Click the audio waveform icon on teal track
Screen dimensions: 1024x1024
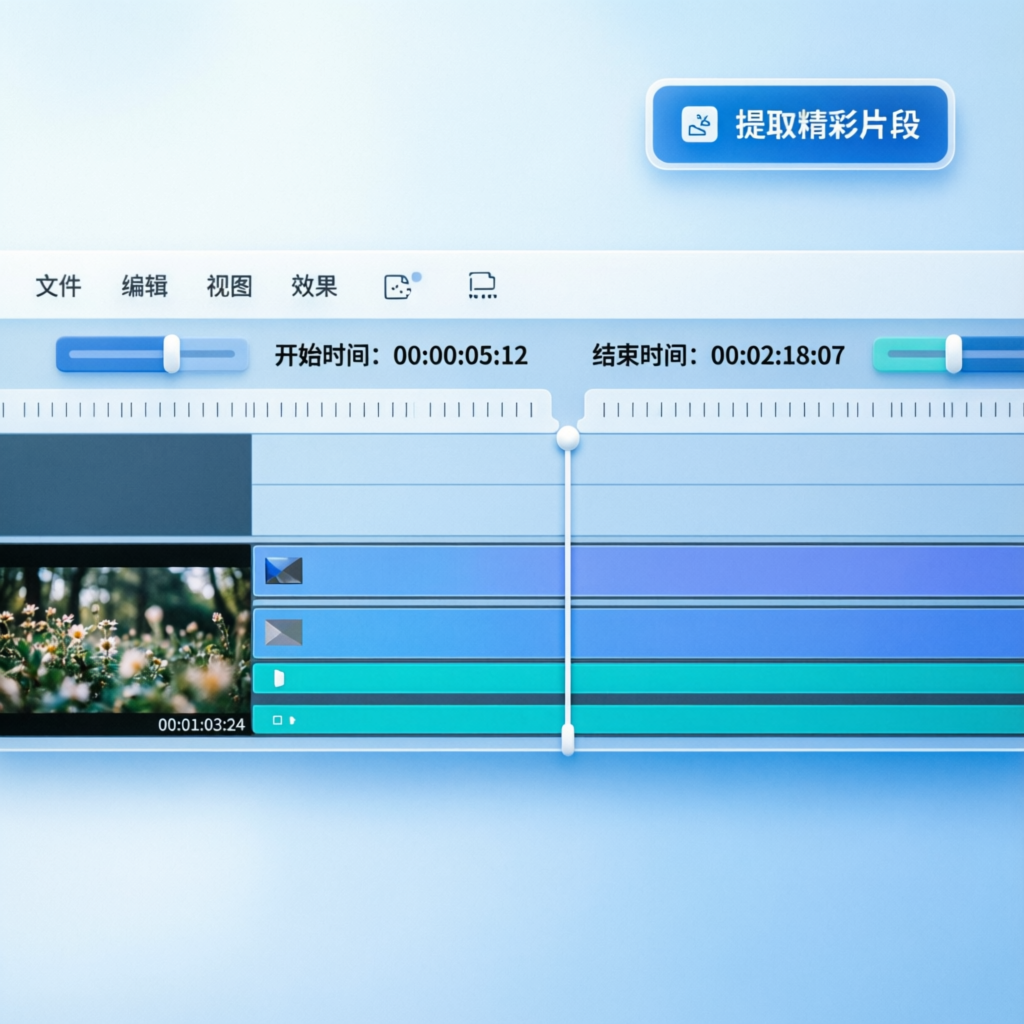(x=281, y=679)
